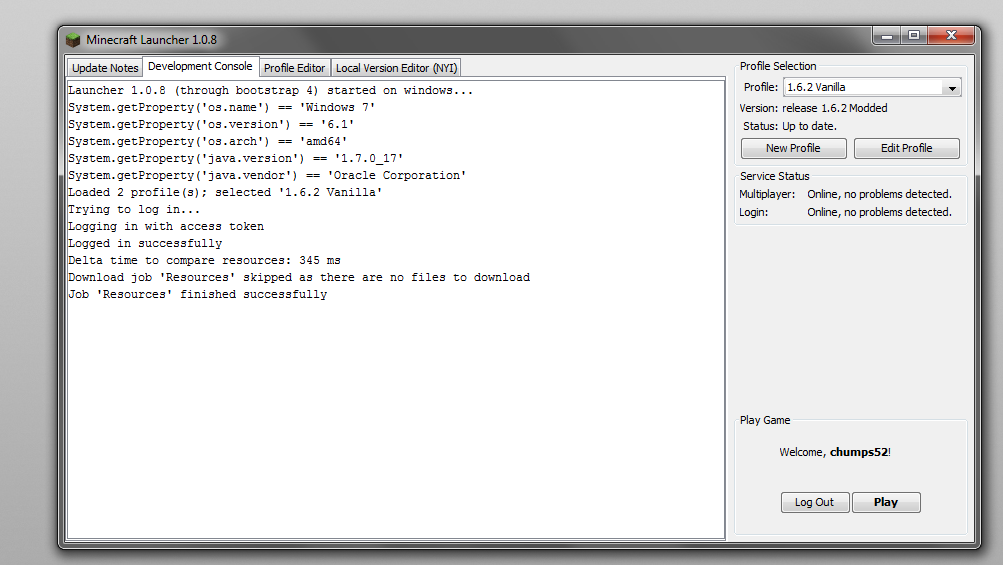1003x565 pixels.
Task: Switch to the Development Console tab
Action: click(x=200, y=66)
